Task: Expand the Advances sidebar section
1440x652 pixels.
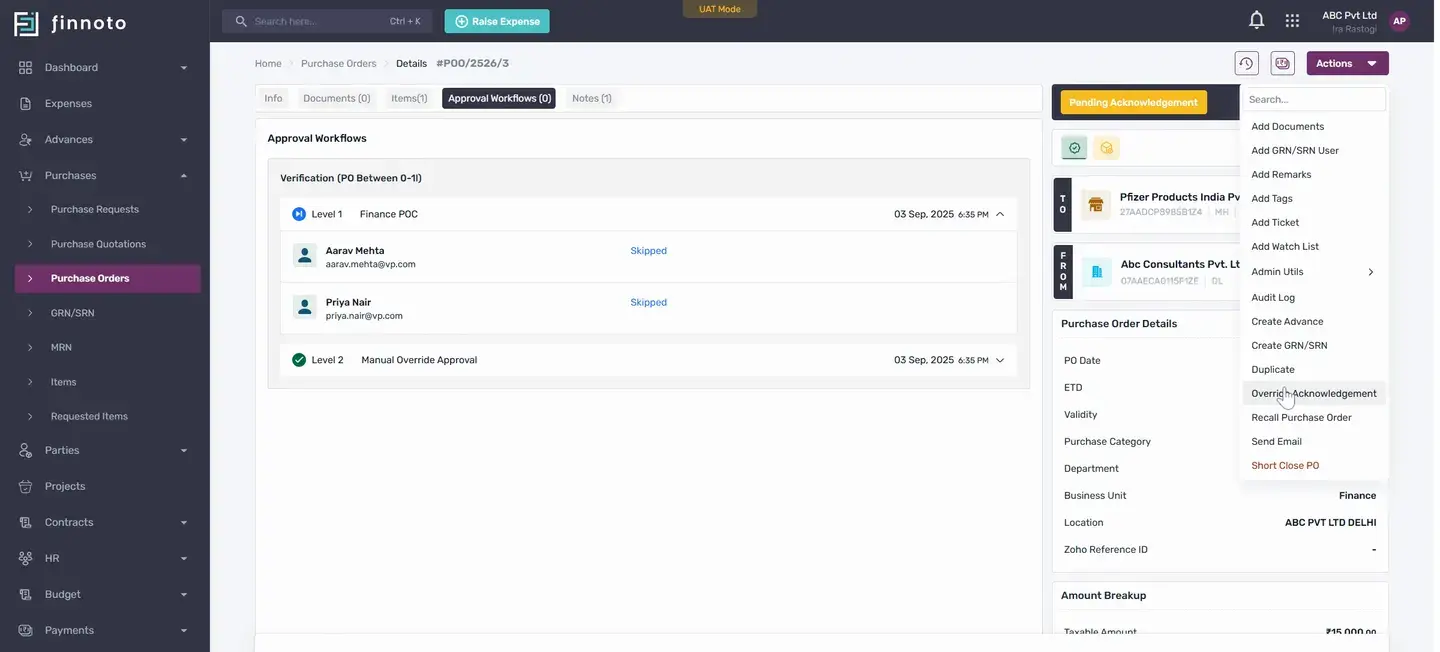Action: coord(184,140)
